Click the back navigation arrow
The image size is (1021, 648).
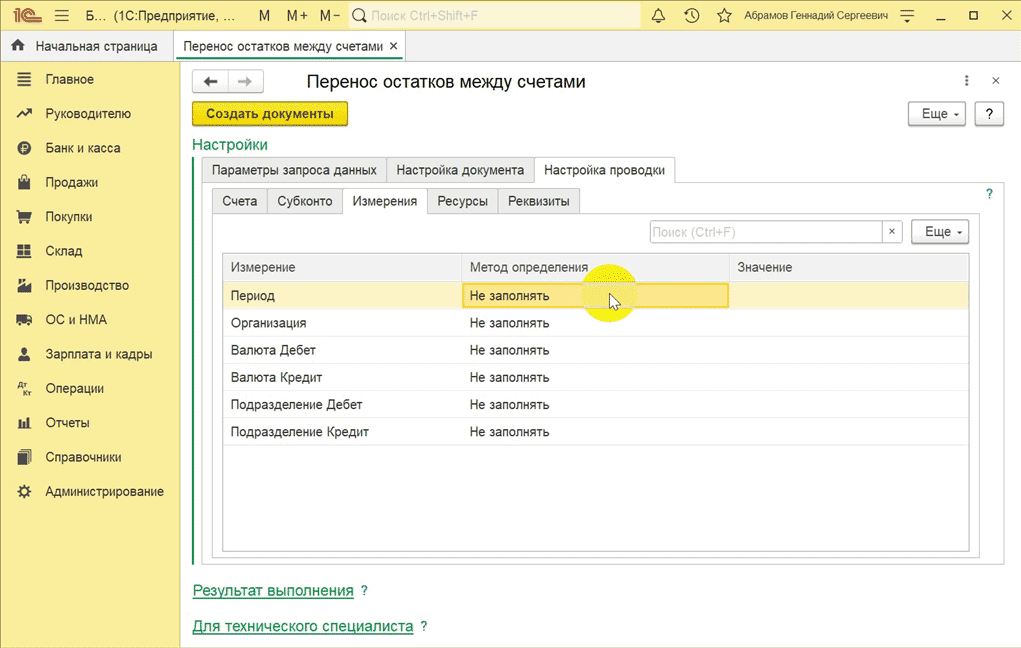click(210, 82)
